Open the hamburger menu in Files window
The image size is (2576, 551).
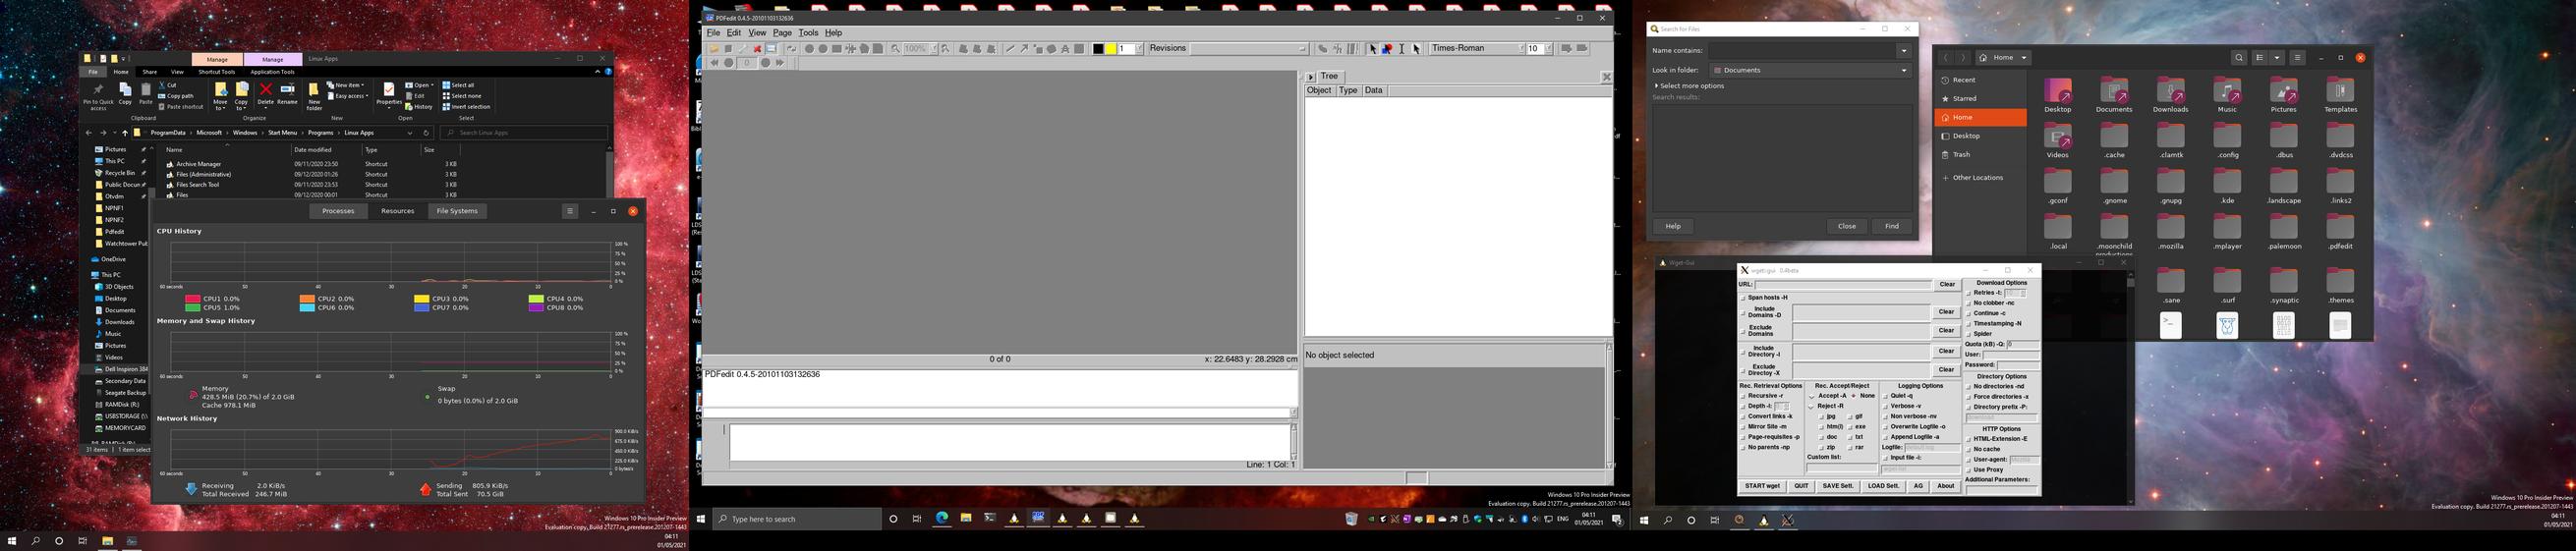coord(2297,58)
